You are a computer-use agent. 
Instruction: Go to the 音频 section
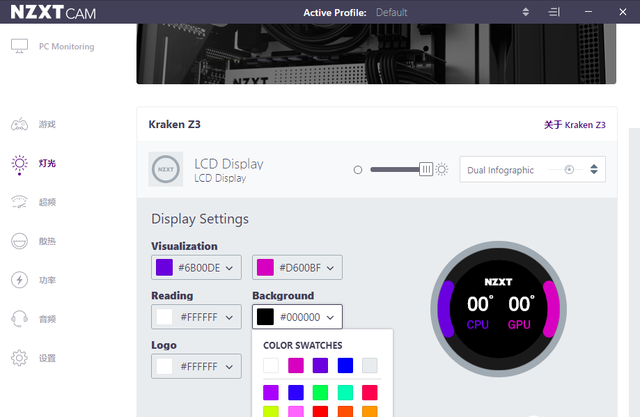point(47,319)
